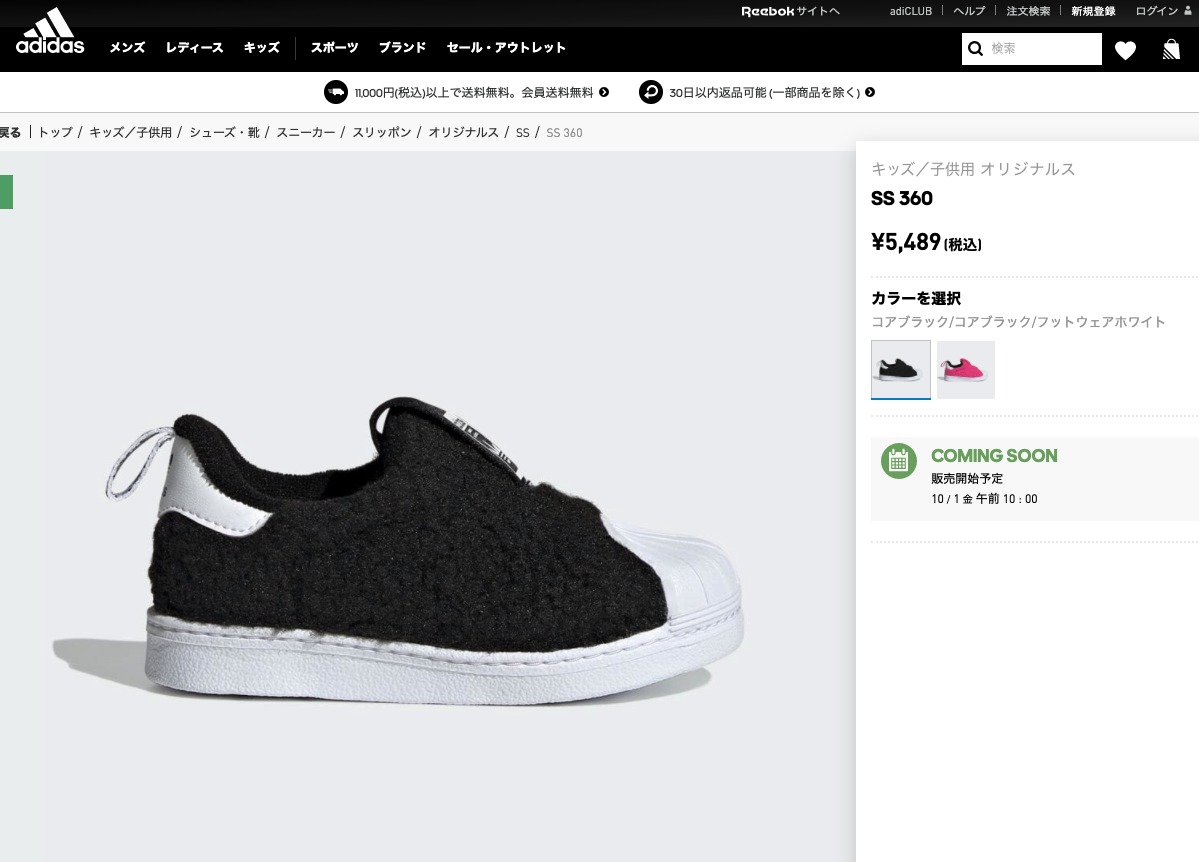Click the スニーカー breadcrumb link
Viewport: 1199px width, 862px height.
306,132
